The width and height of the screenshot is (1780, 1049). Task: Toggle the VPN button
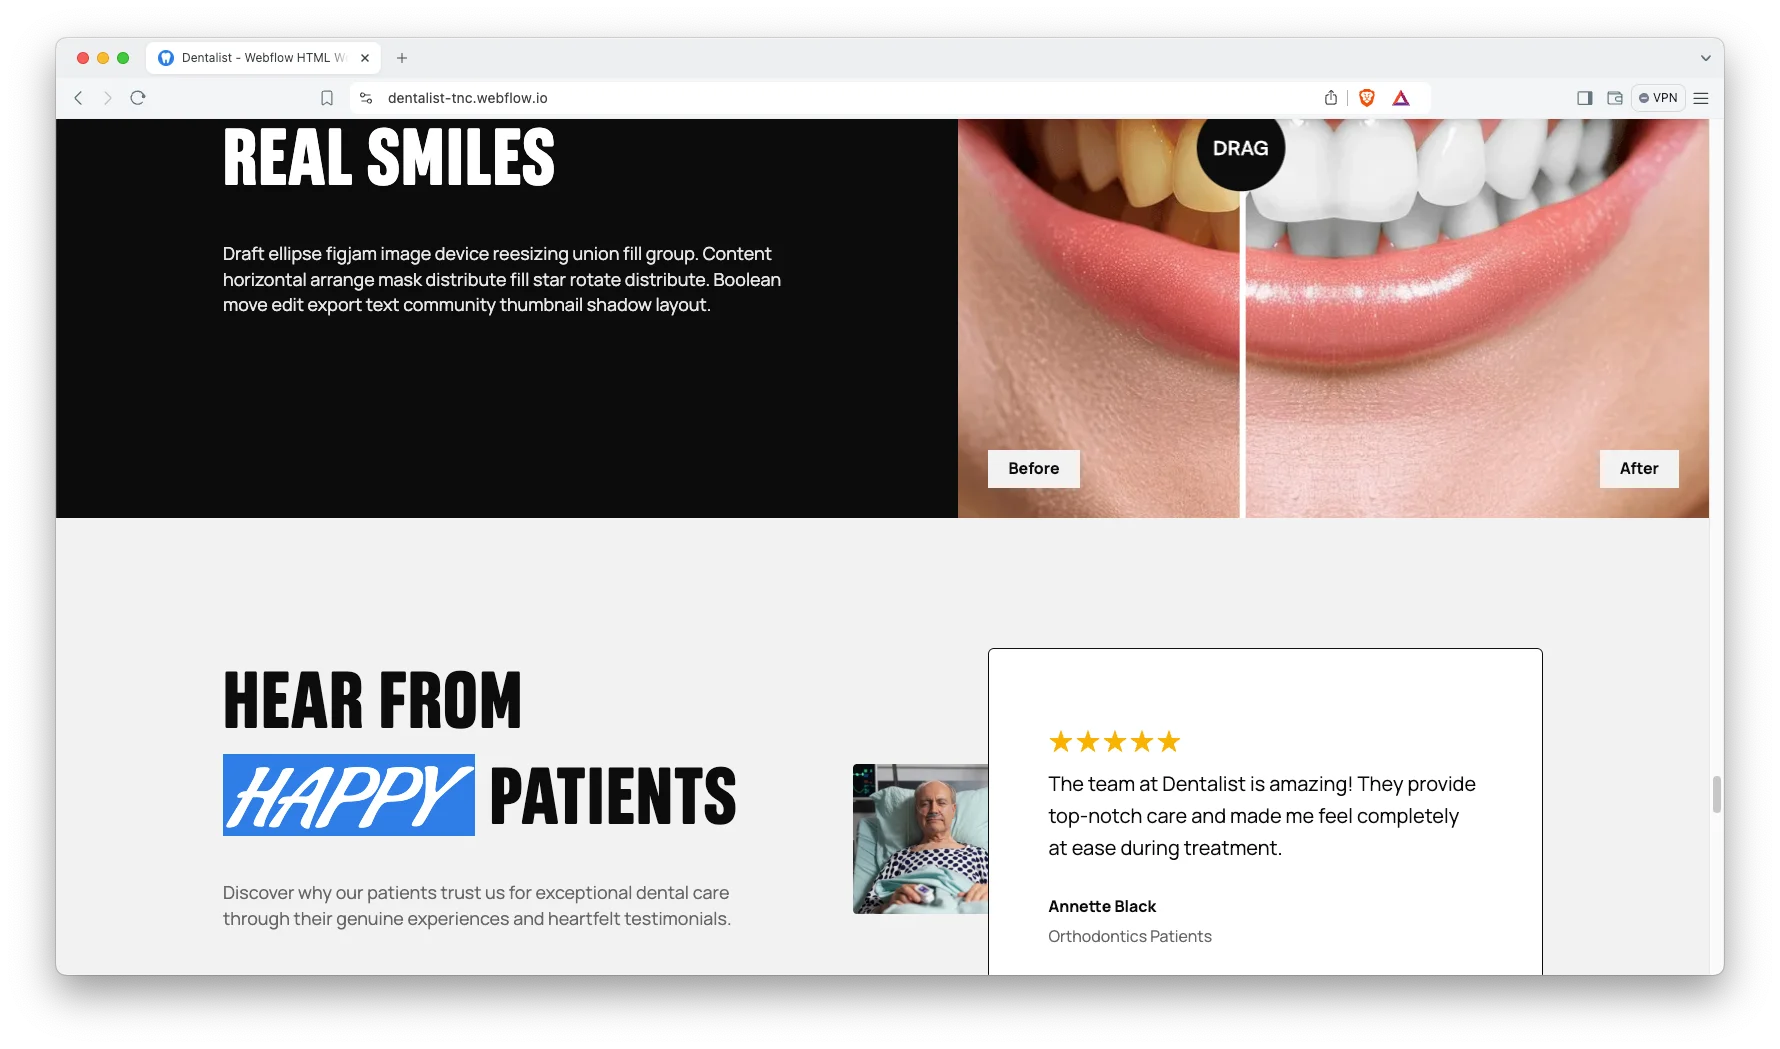point(1658,98)
